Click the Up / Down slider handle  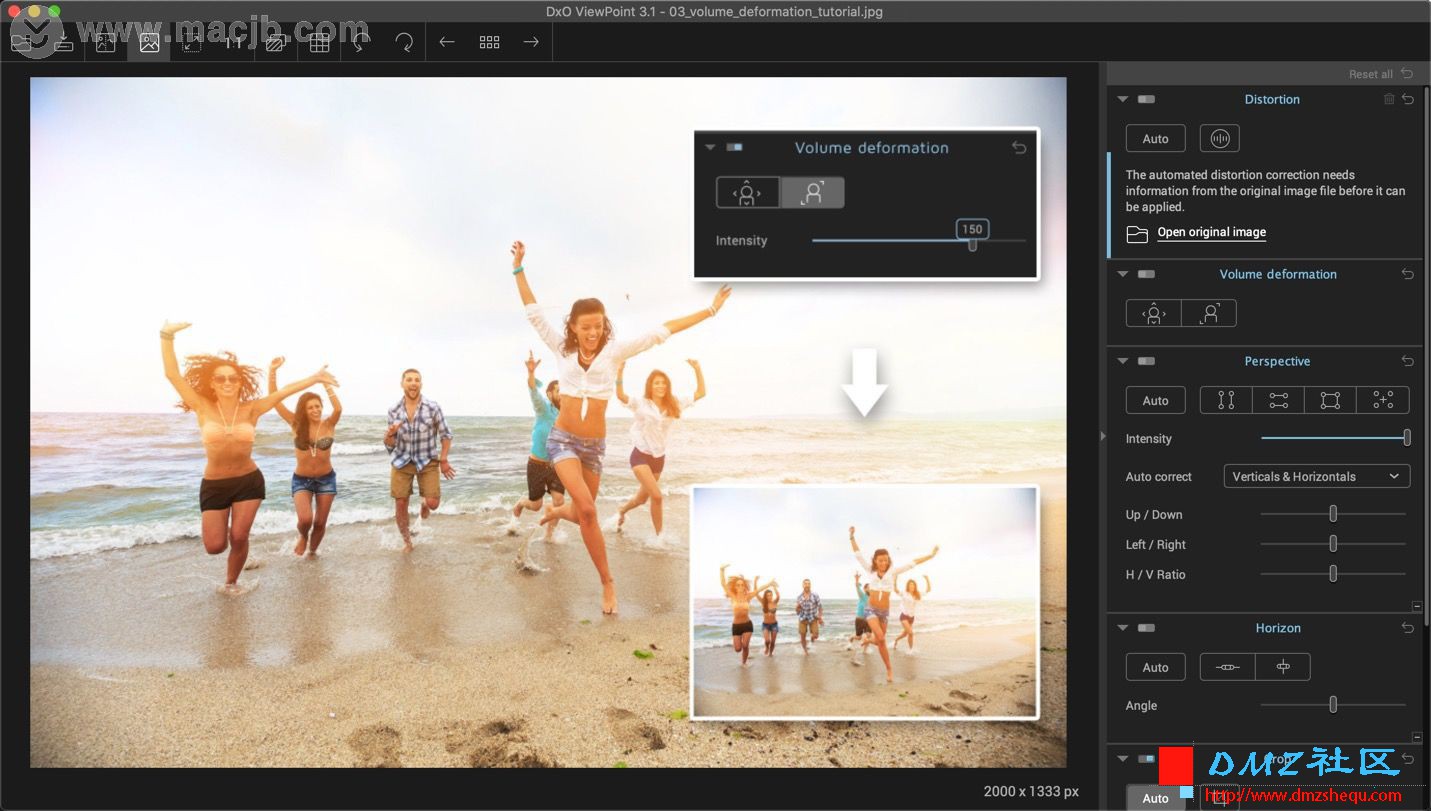coord(1333,514)
